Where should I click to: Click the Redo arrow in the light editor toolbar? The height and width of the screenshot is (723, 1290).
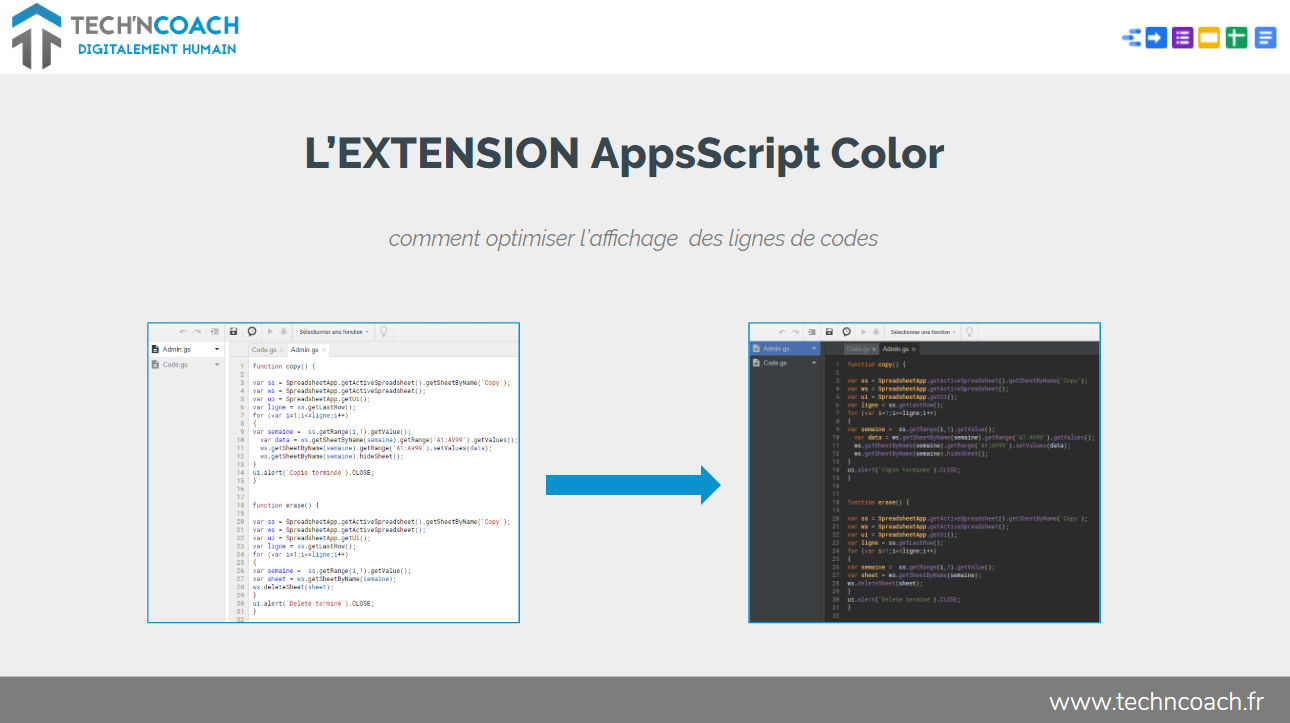click(197, 331)
